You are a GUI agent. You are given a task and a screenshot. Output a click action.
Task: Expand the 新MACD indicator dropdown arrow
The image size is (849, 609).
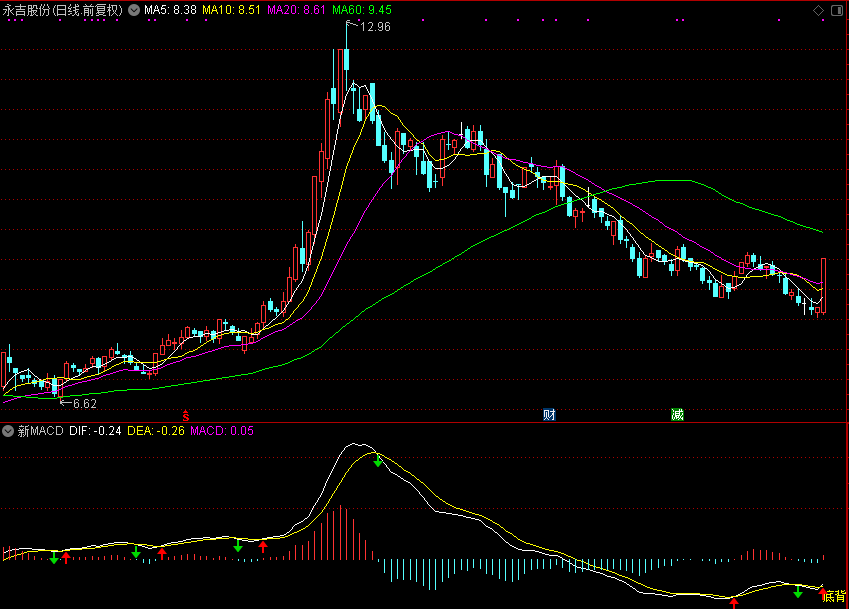coord(8,431)
